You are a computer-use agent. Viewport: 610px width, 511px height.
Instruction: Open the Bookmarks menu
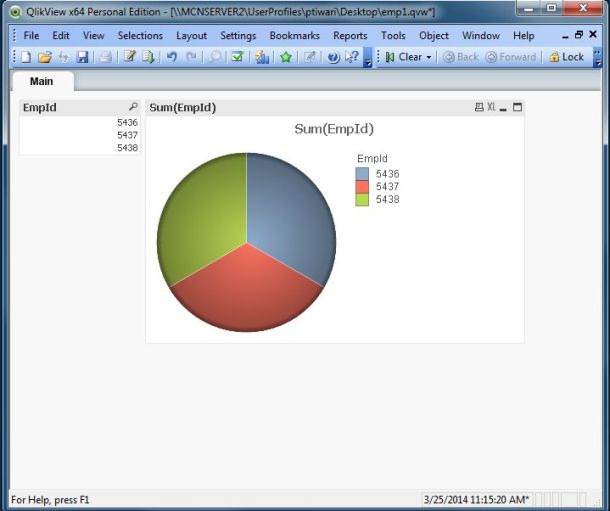pos(294,36)
